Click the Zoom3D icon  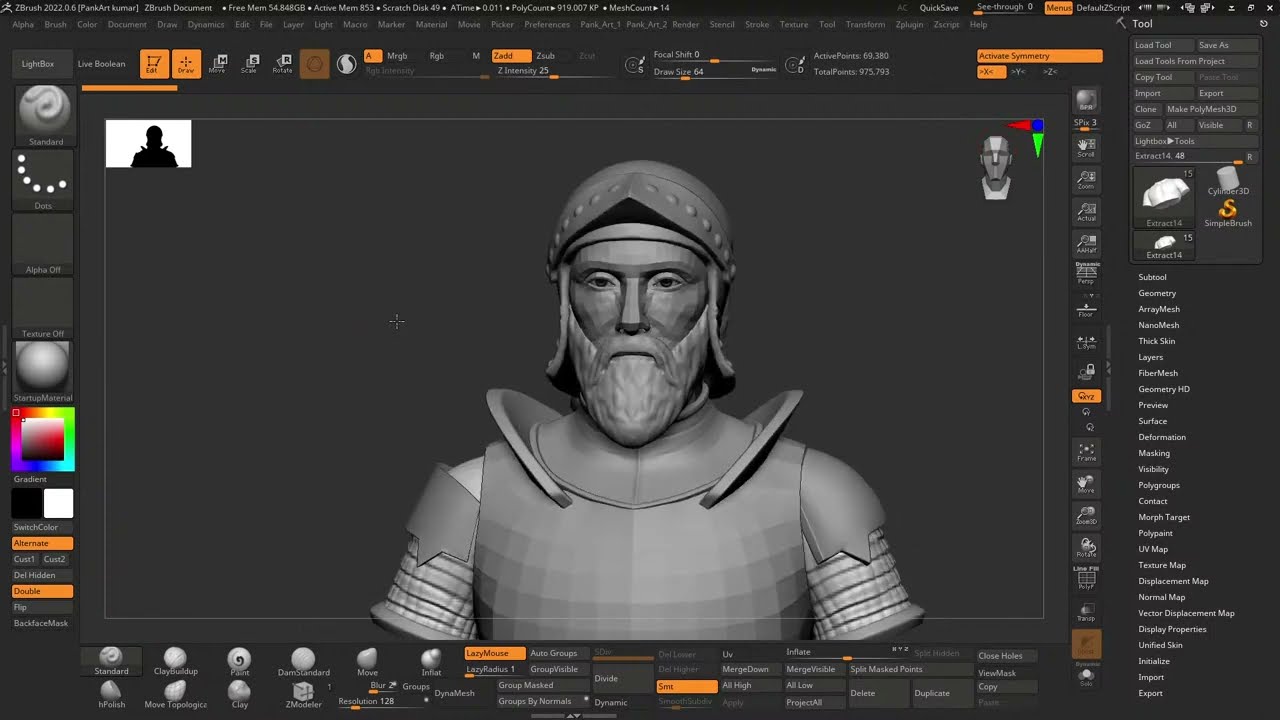point(1086,516)
